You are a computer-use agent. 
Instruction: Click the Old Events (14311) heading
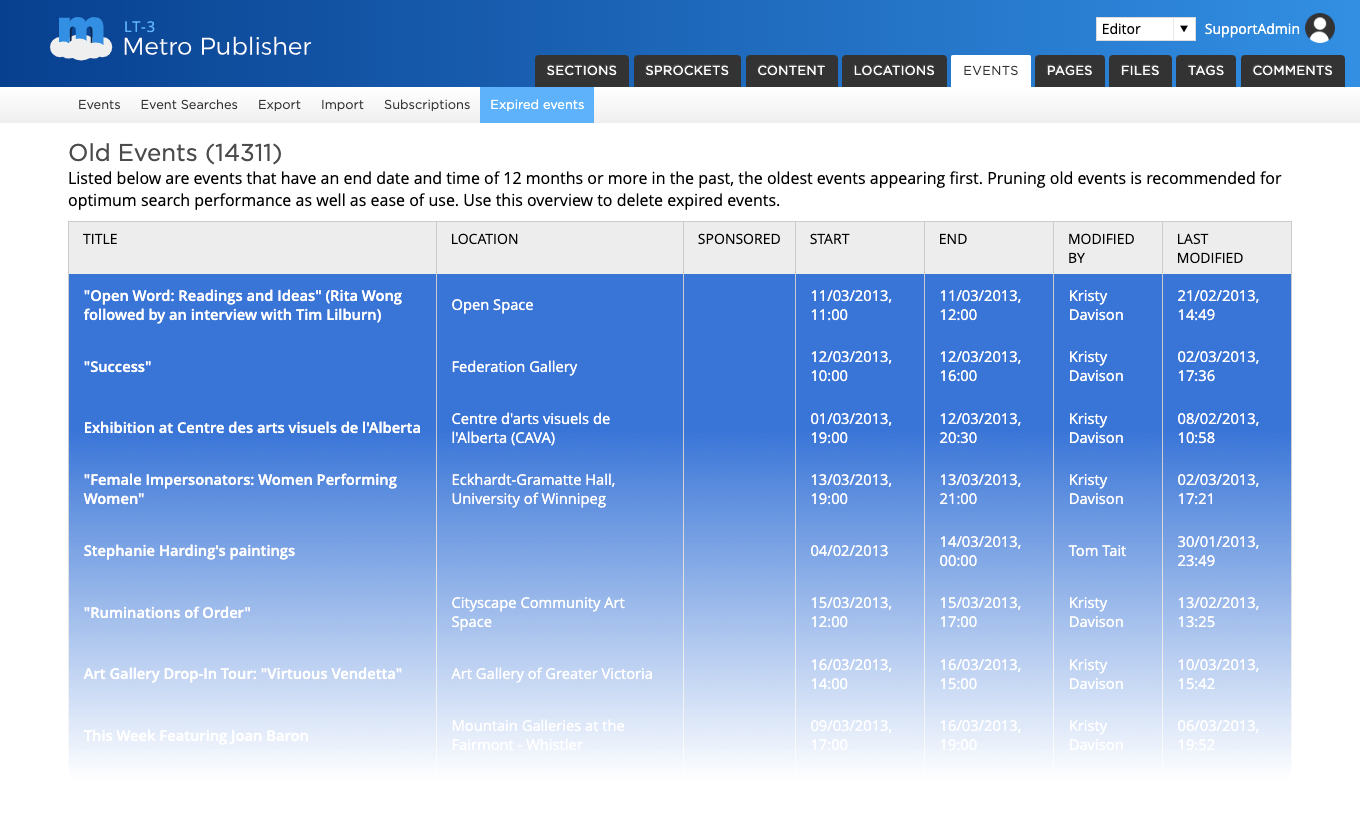coord(175,153)
